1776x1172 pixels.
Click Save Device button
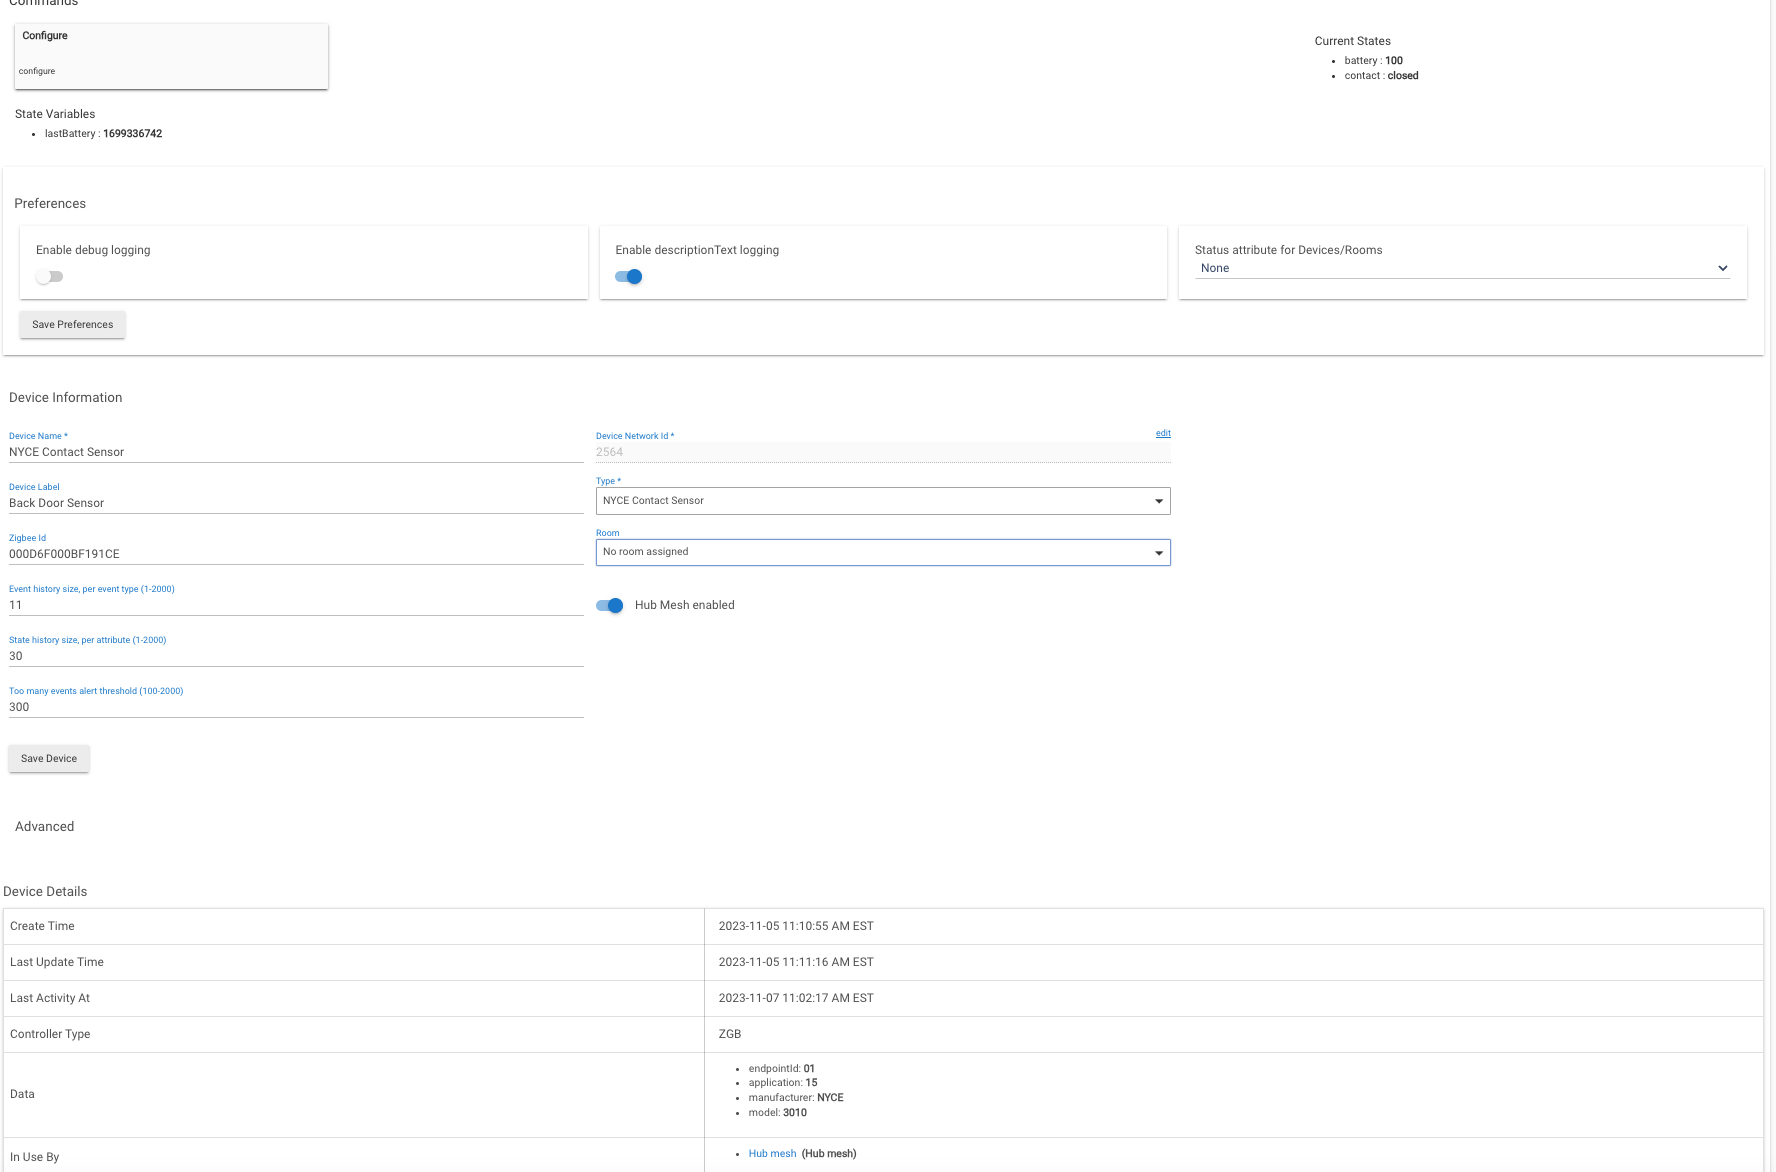click(49, 759)
